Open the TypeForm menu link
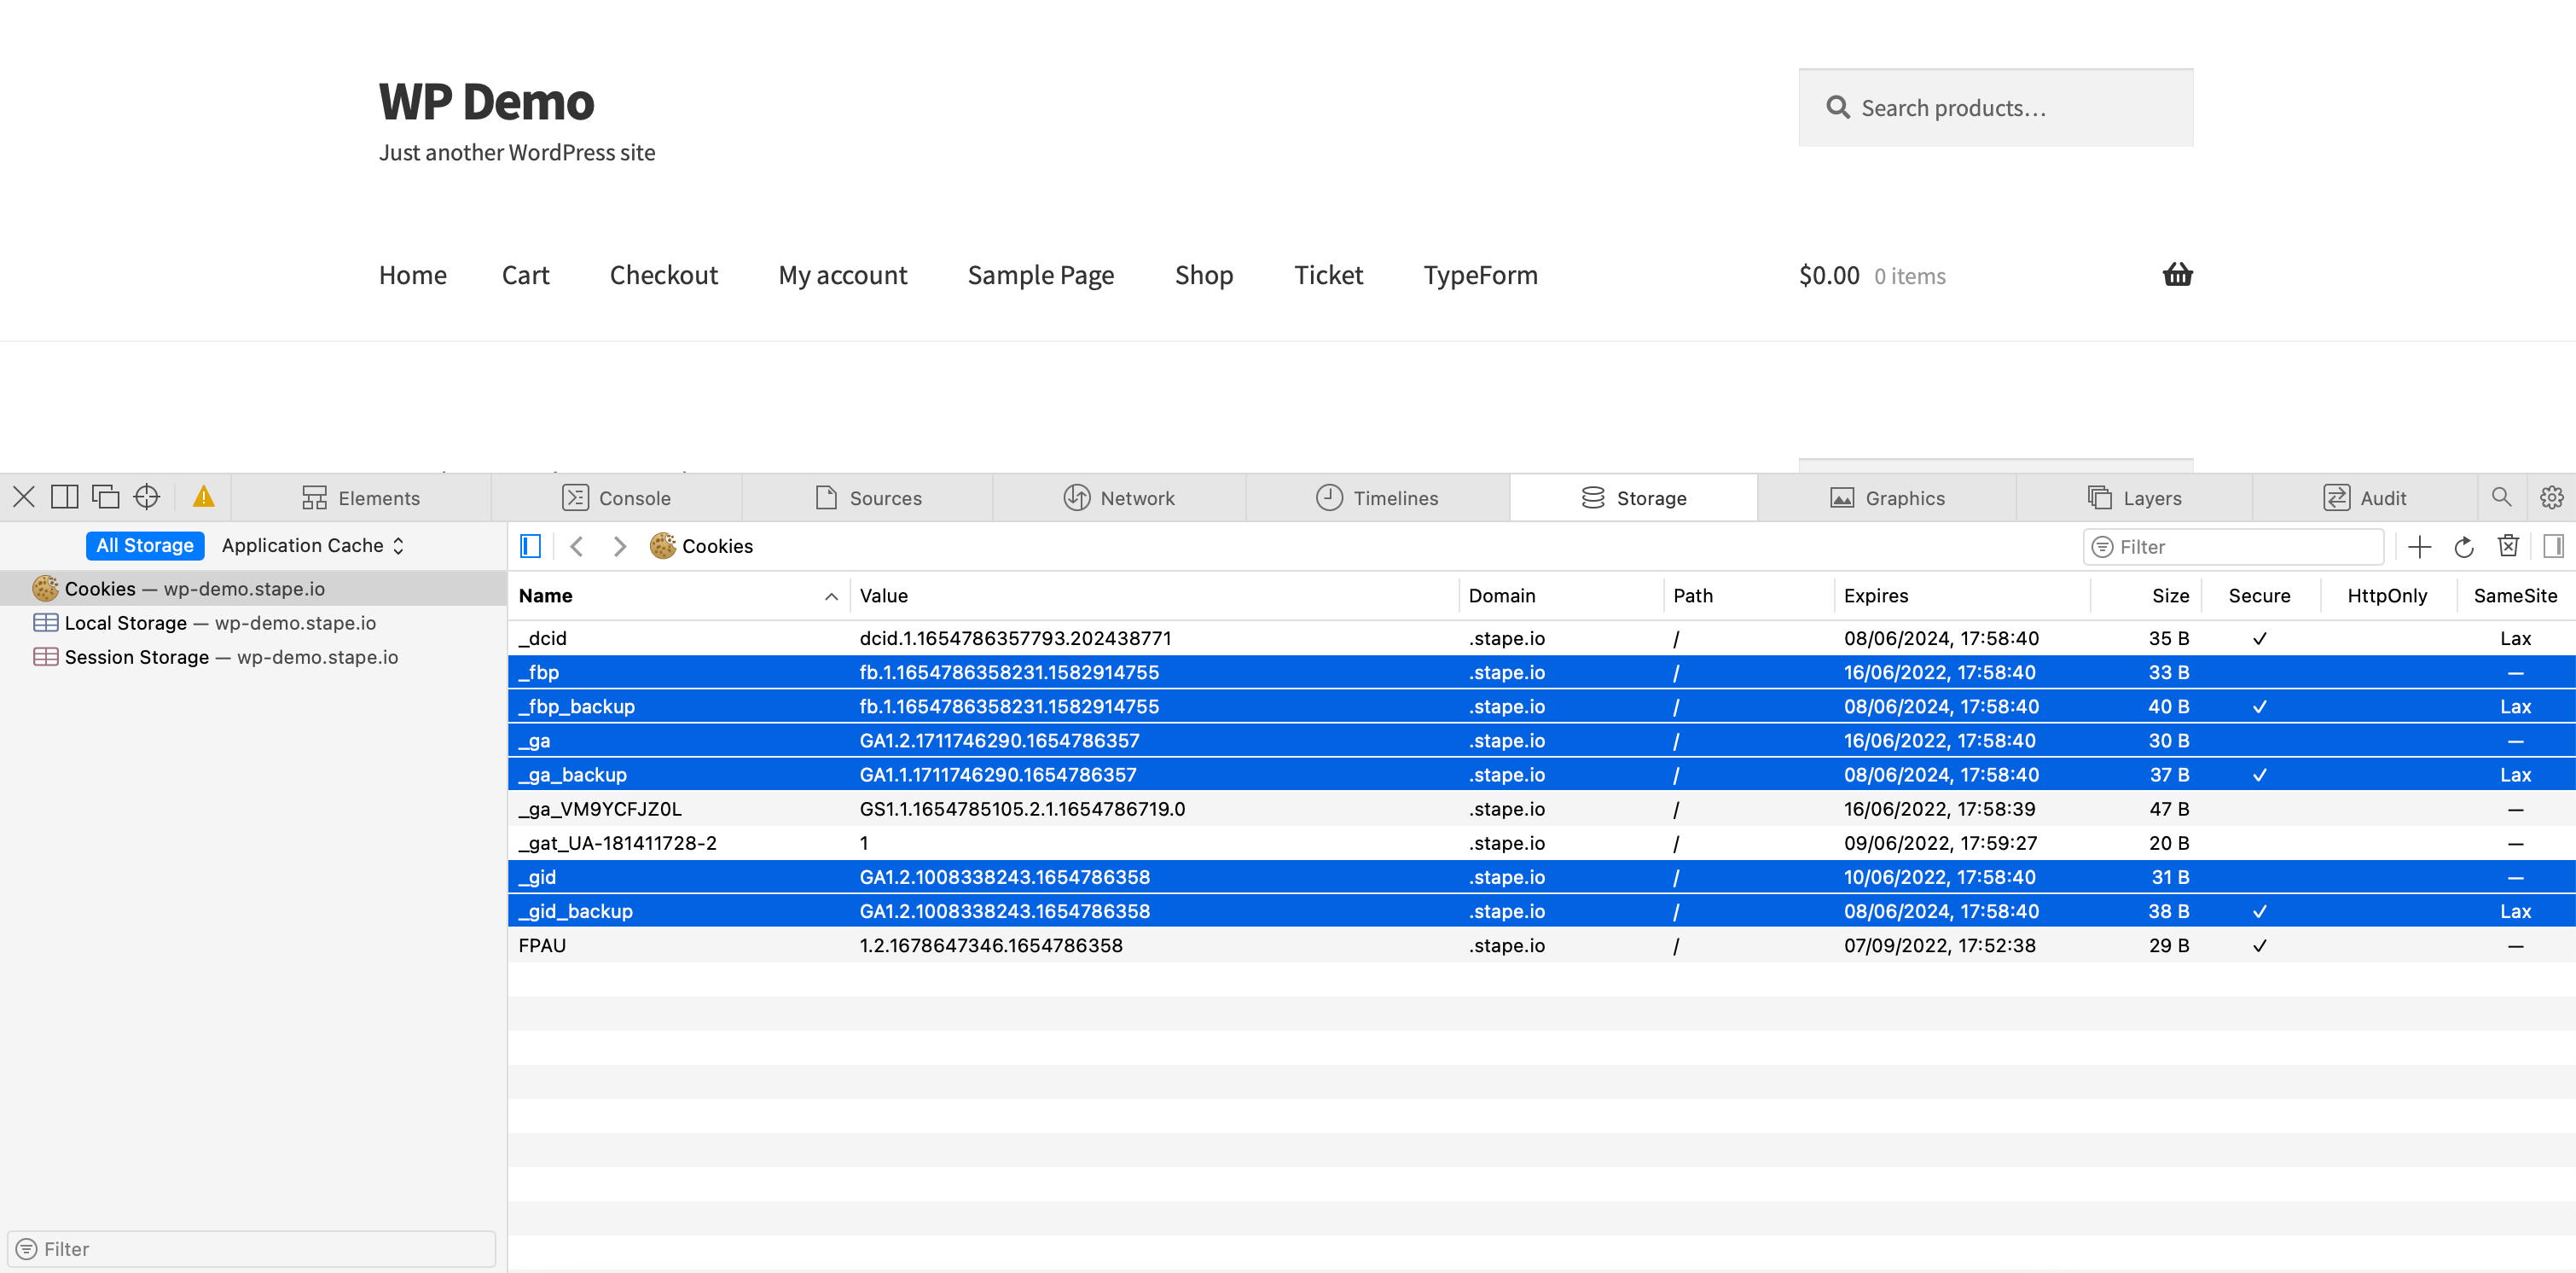 click(x=1481, y=275)
